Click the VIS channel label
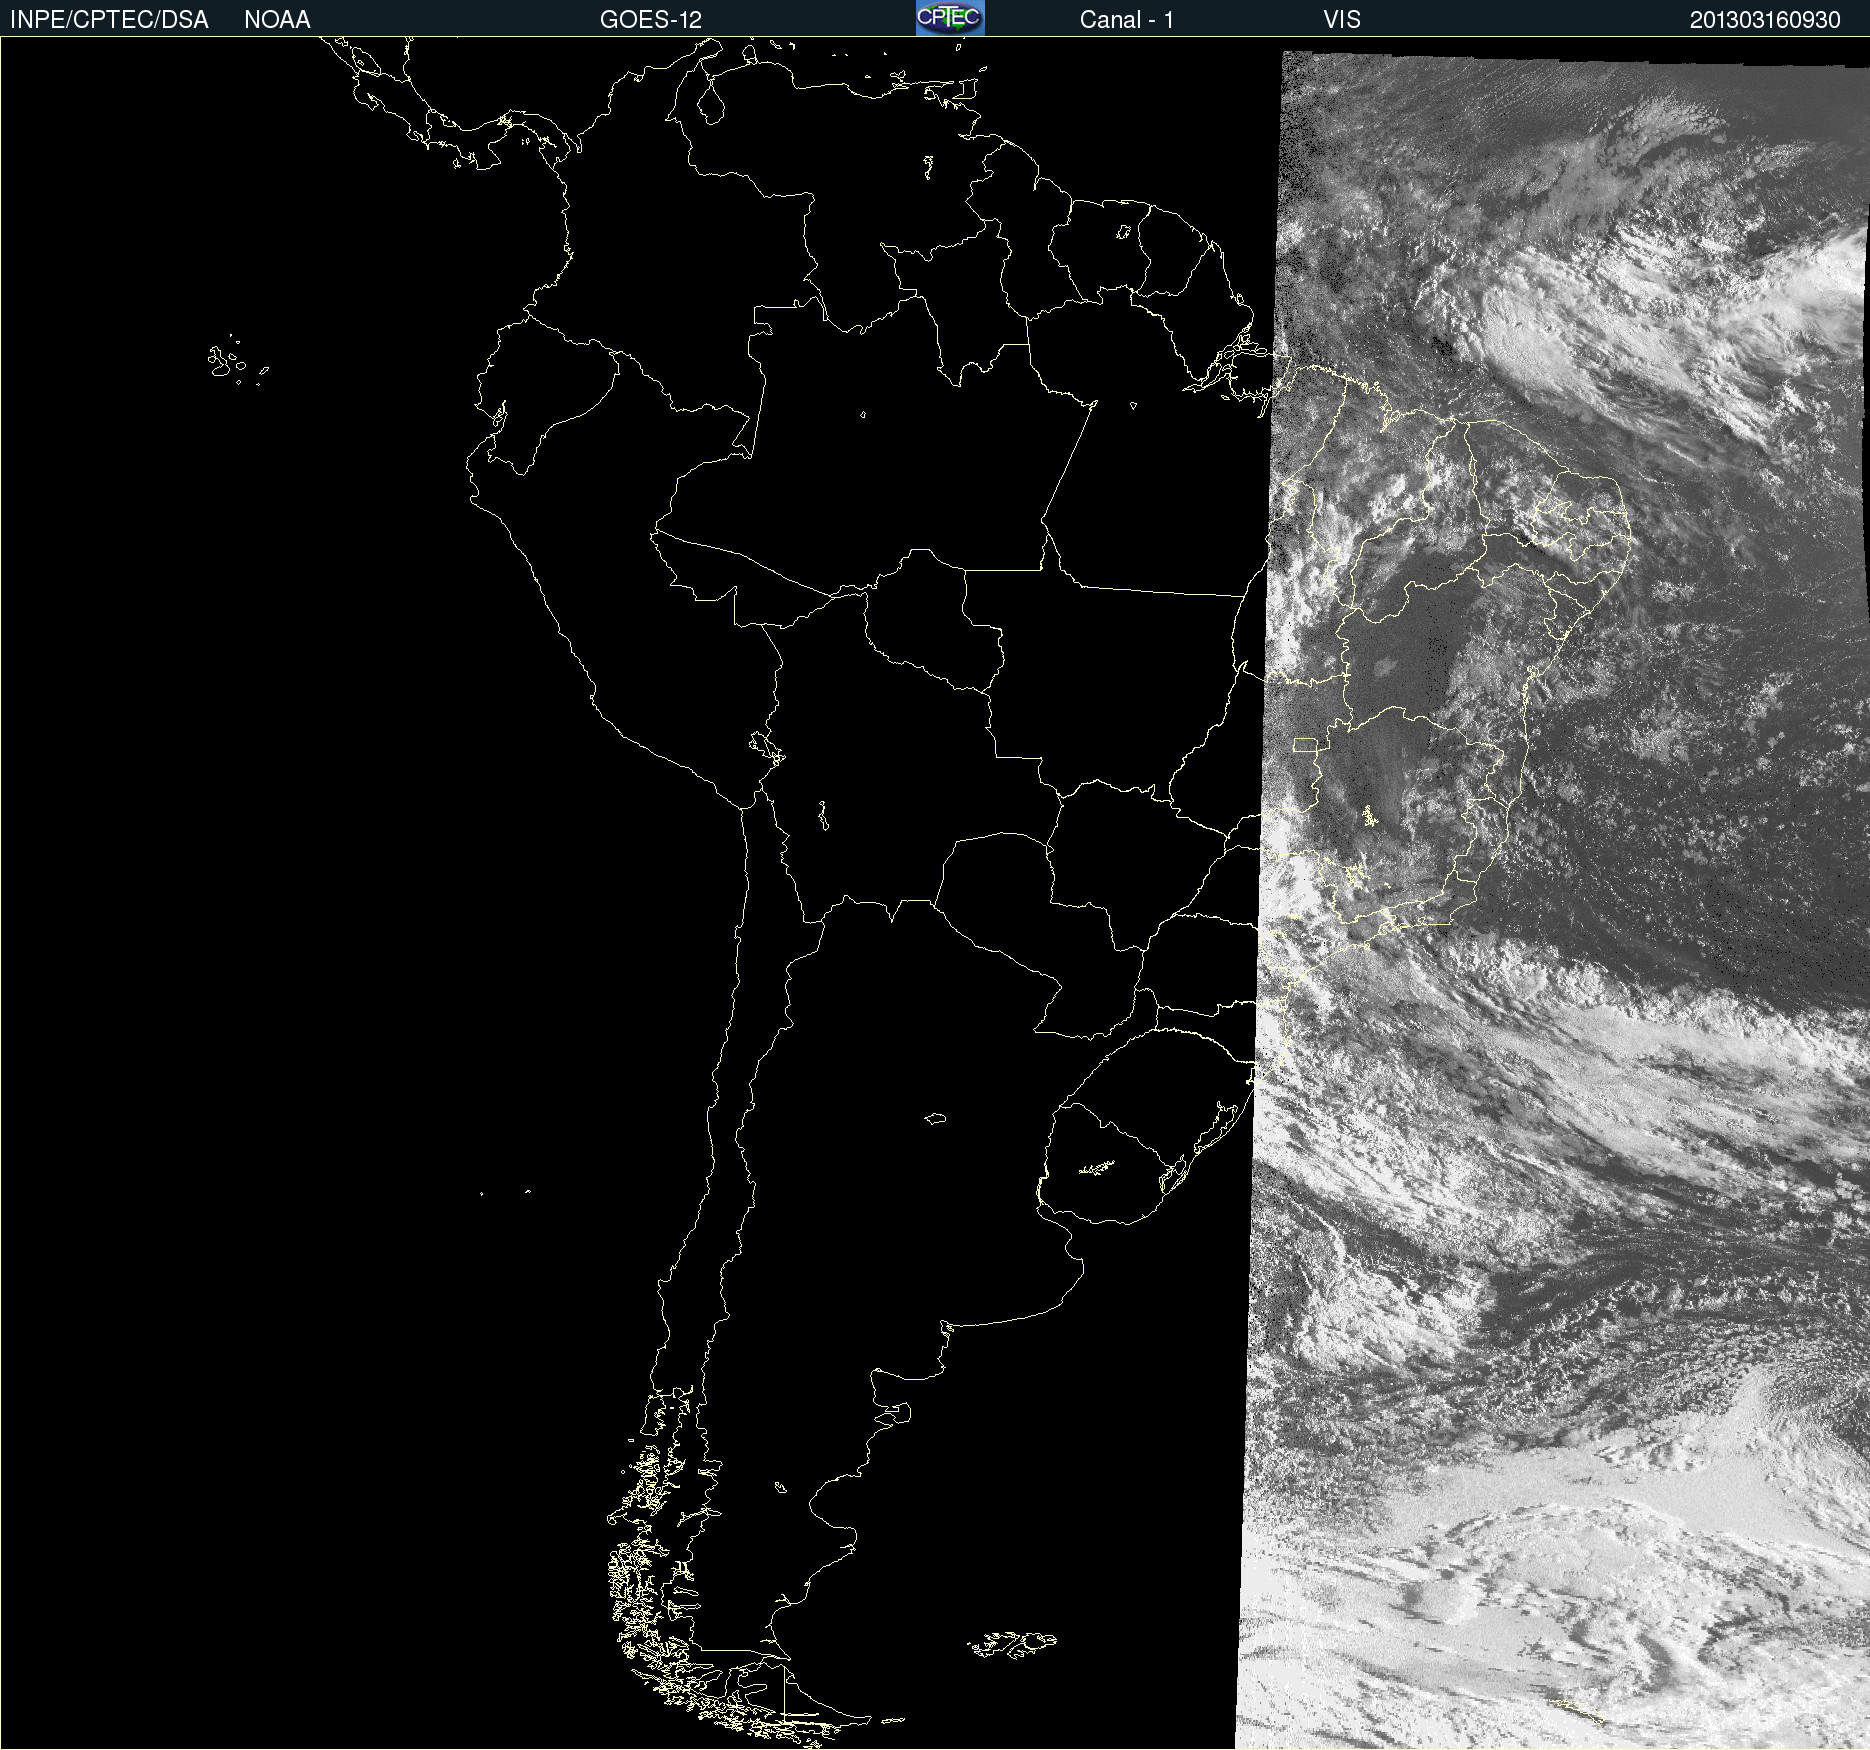Viewport: 1870px width, 1750px height. [1342, 20]
